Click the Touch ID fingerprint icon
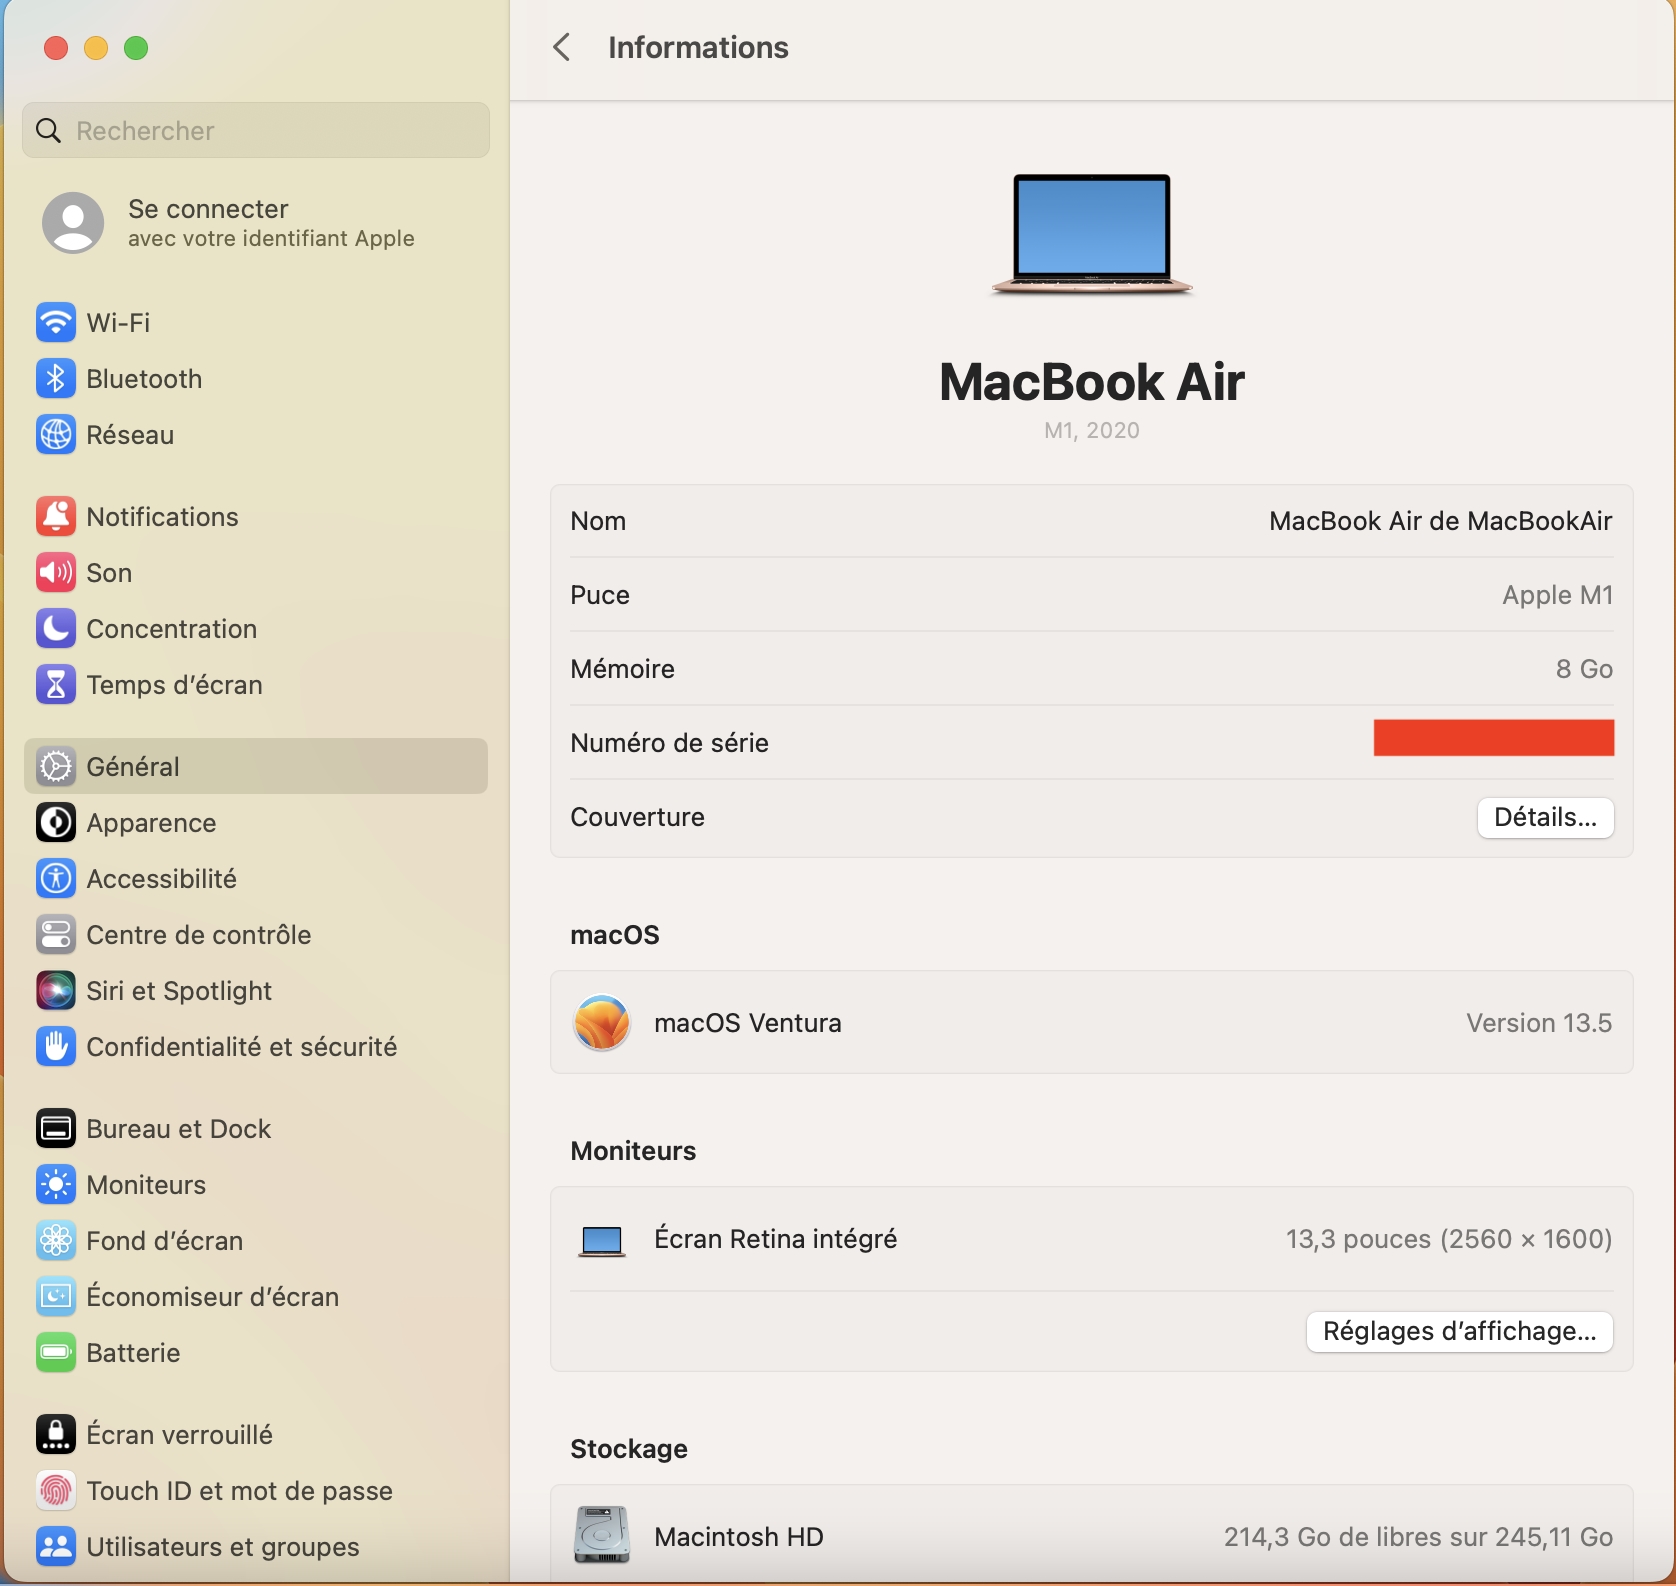 tap(56, 1490)
